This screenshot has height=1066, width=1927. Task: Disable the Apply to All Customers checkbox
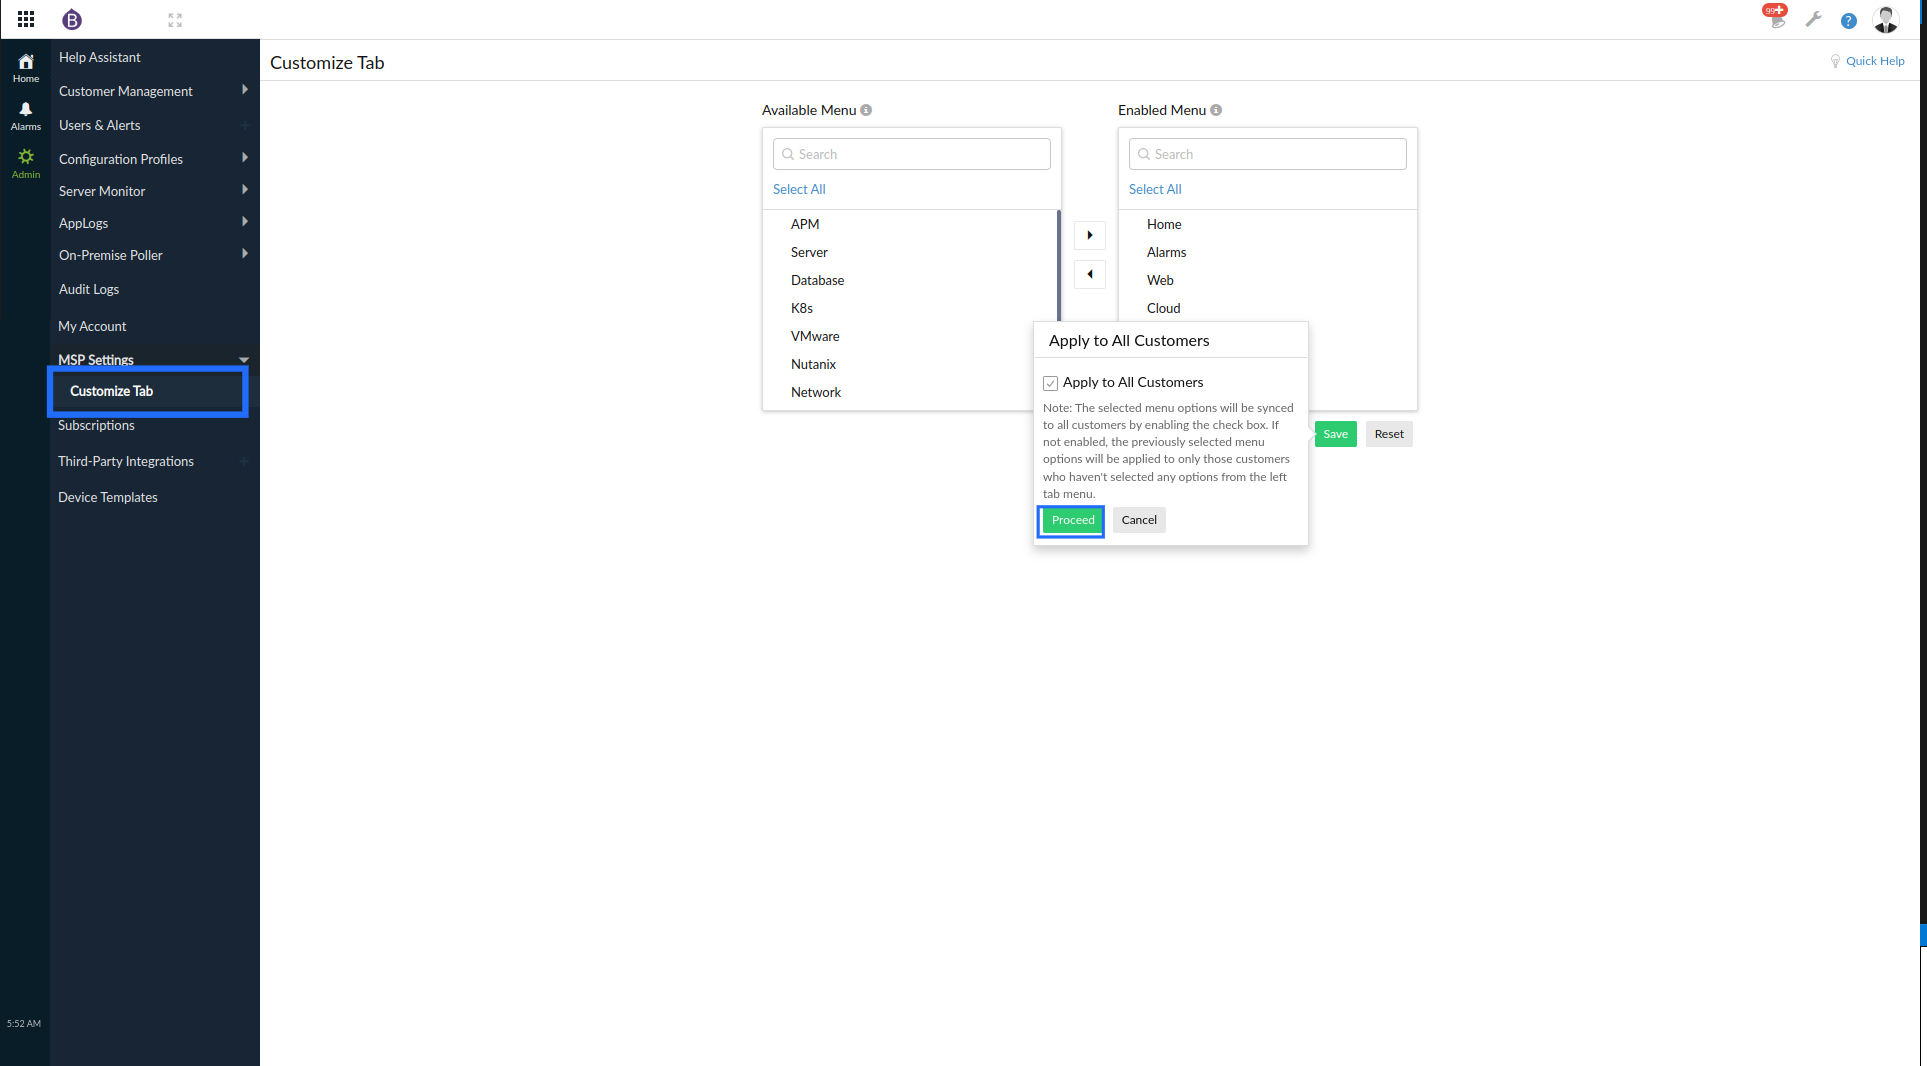pos(1050,382)
